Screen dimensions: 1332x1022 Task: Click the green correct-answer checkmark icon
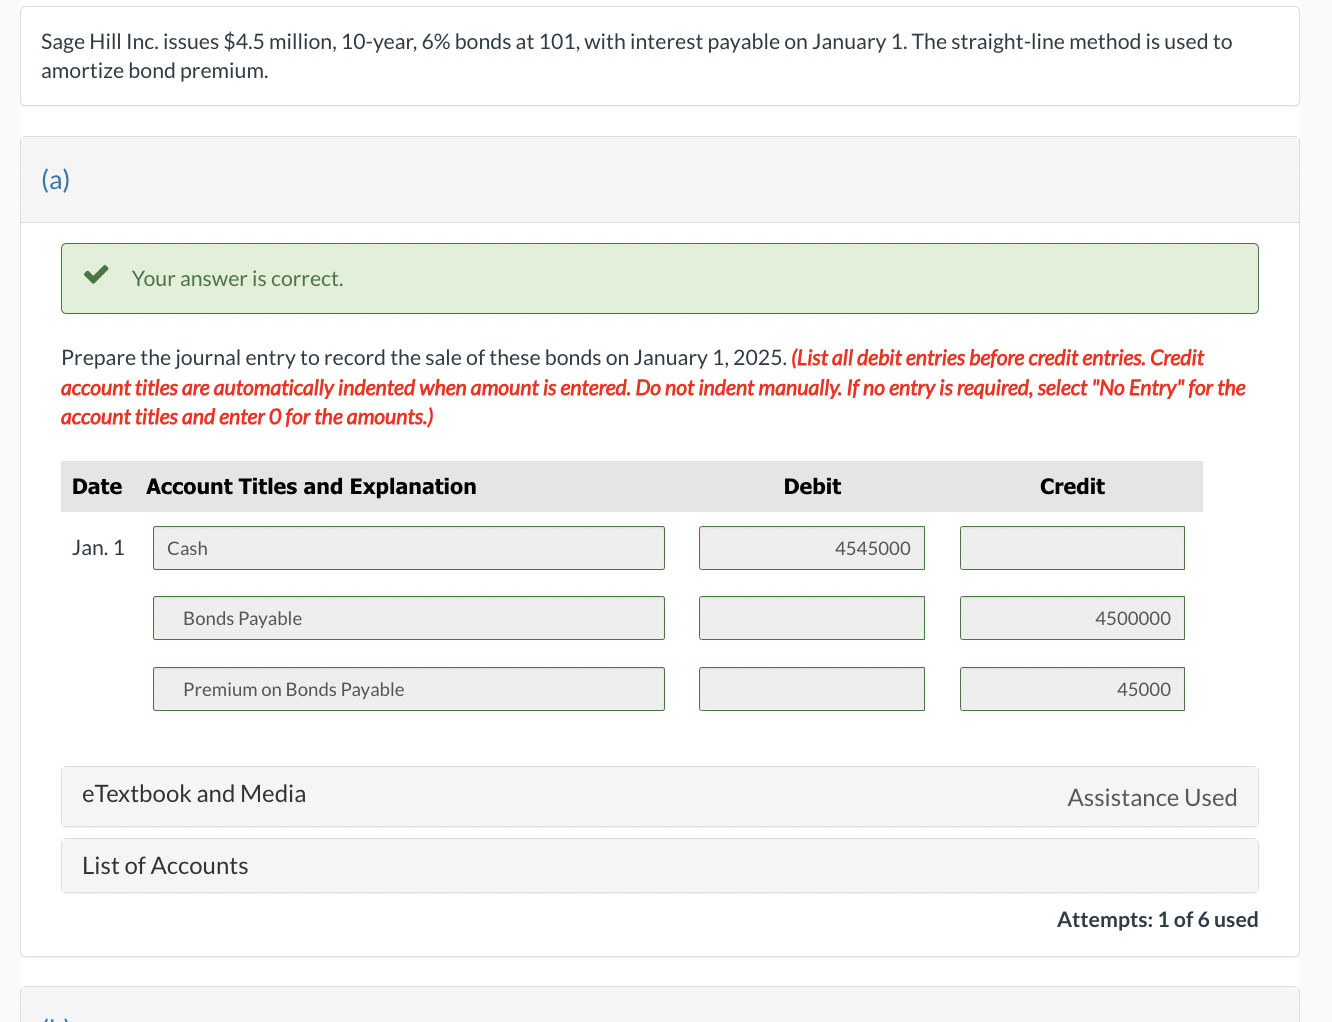tap(96, 275)
